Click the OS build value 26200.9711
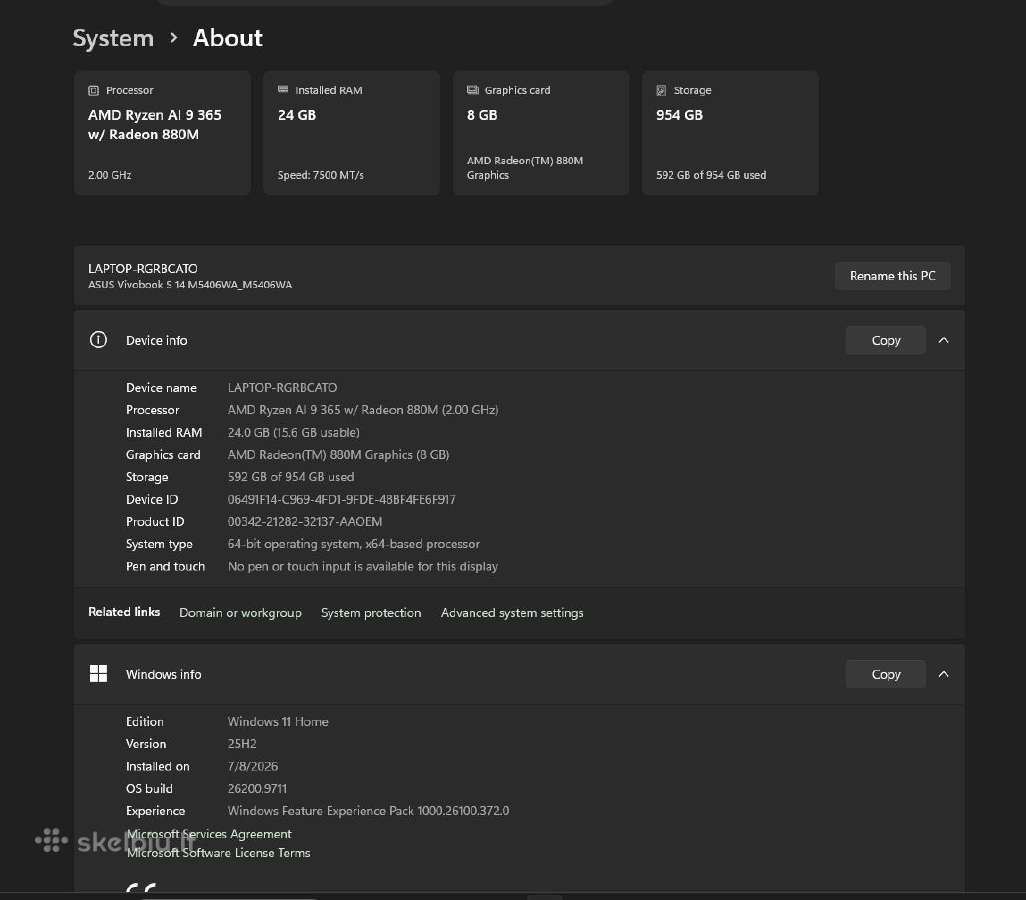Screen dimensions: 1026x900 (257, 789)
